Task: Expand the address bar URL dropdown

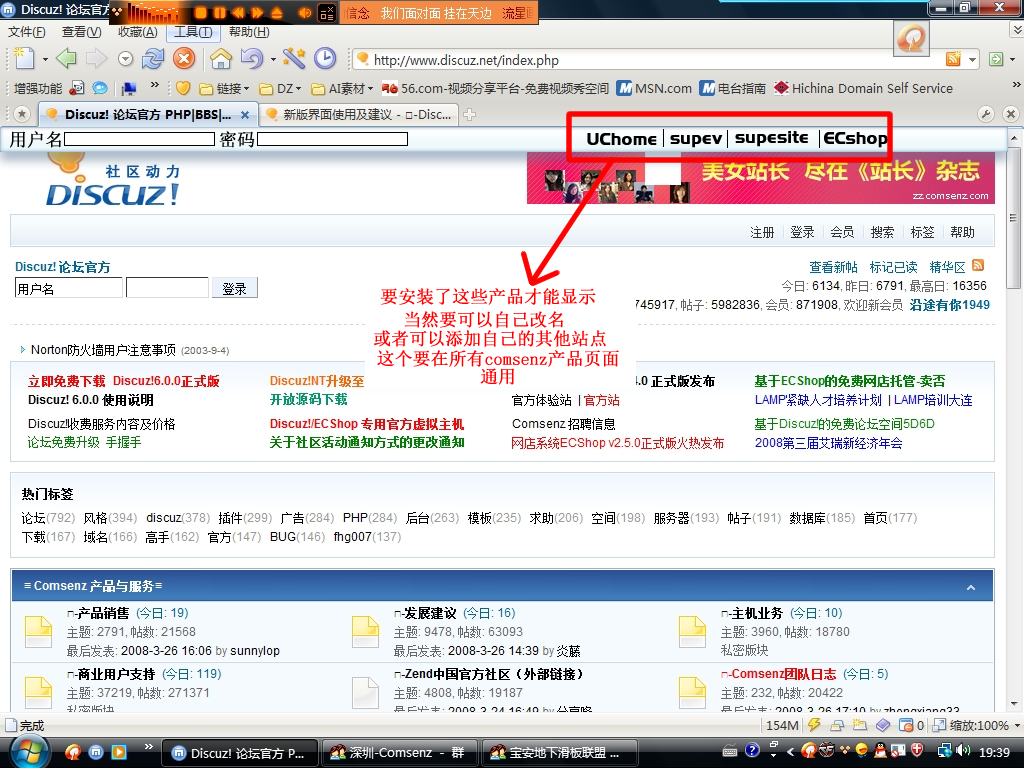Action: [972, 59]
